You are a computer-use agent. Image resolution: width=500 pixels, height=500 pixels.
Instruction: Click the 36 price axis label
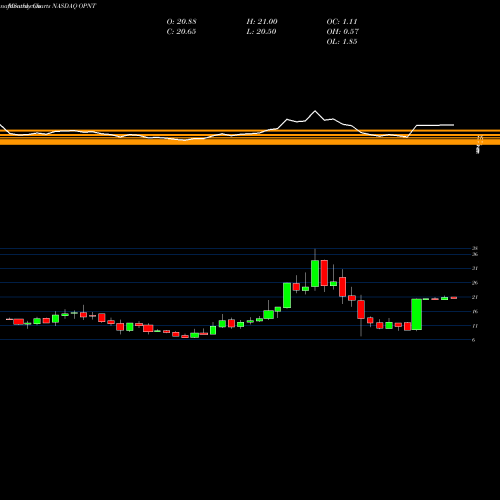[475, 254]
